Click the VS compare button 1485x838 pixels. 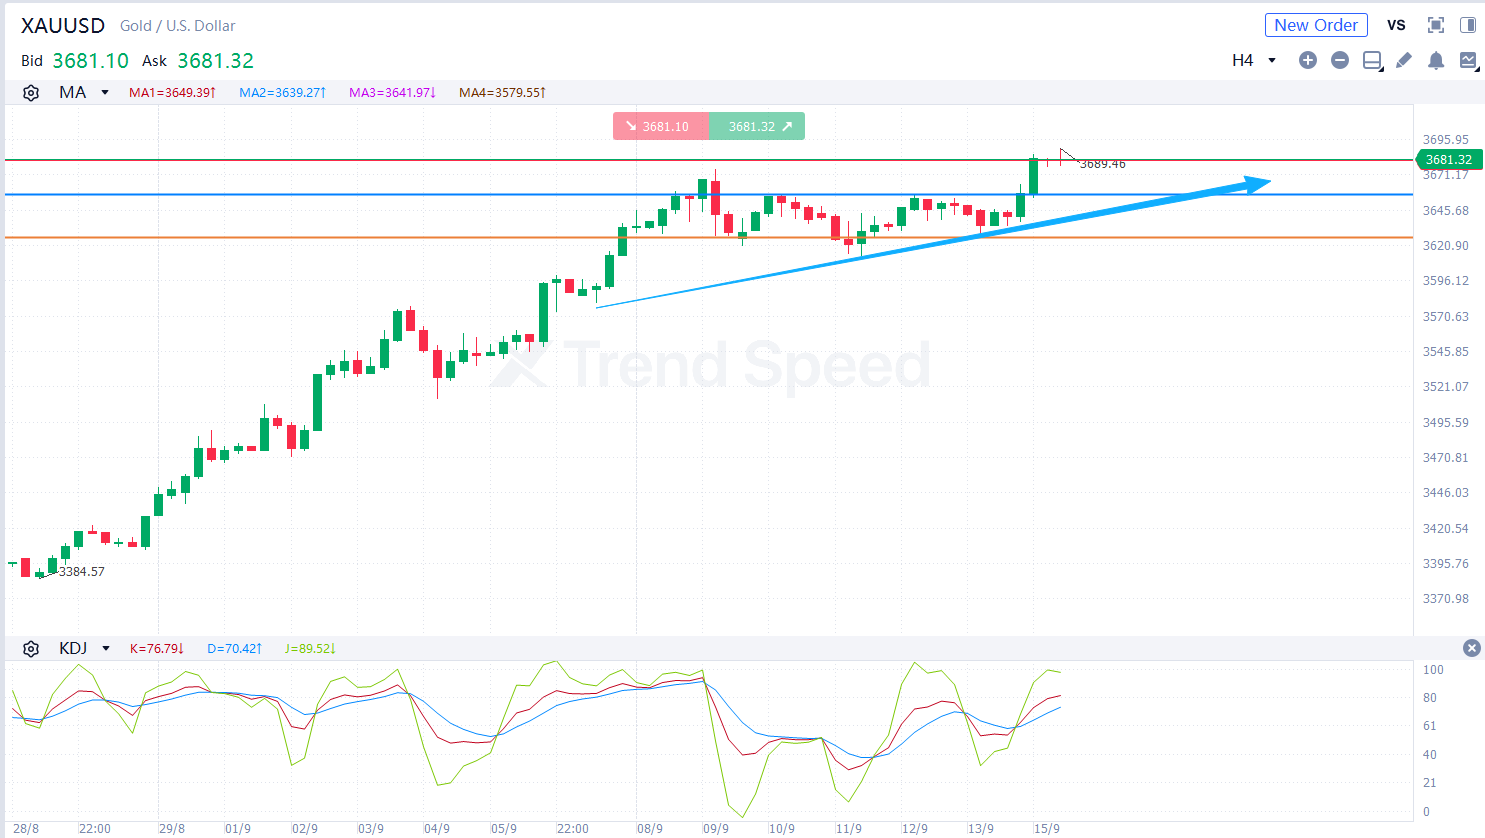point(1396,25)
